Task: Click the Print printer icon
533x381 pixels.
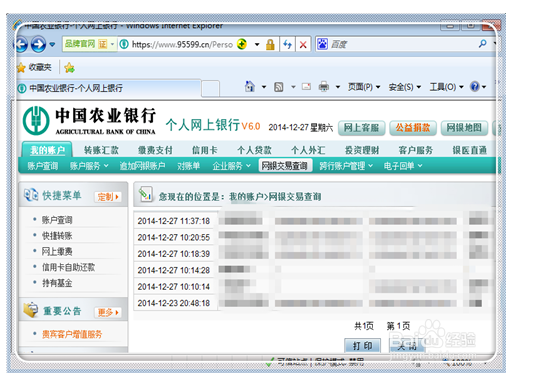Action: click(x=324, y=87)
